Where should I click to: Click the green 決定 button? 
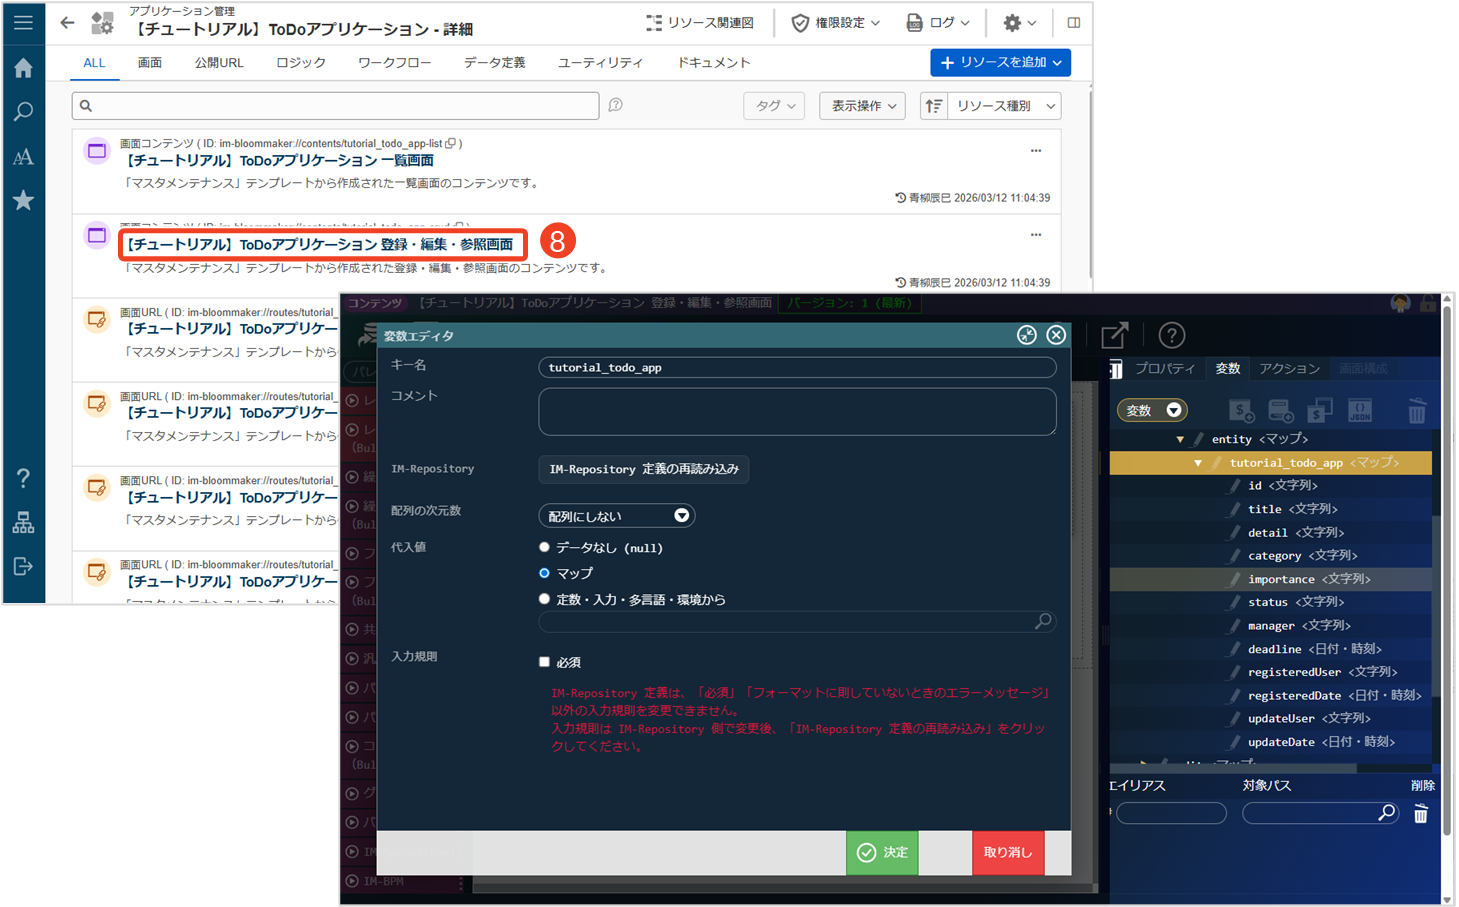coord(882,852)
